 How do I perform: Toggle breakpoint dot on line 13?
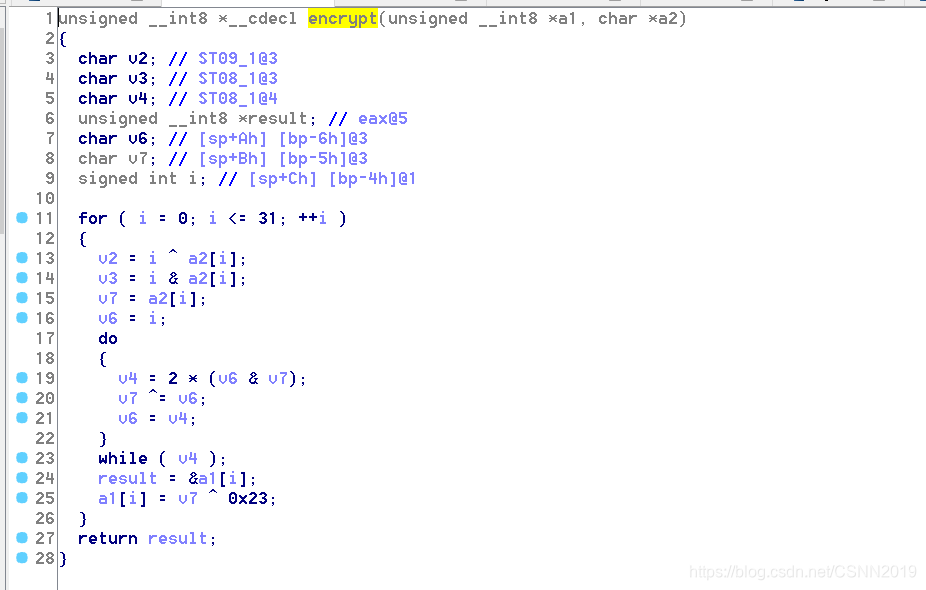(x=22, y=257)
